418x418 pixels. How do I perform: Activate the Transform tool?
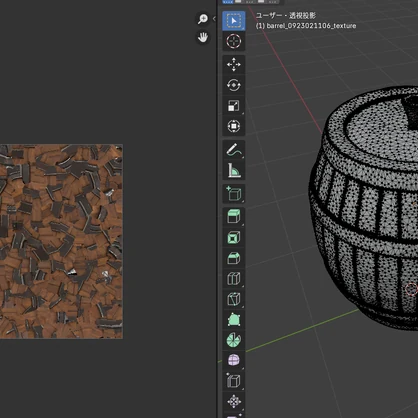coord(234,126)
